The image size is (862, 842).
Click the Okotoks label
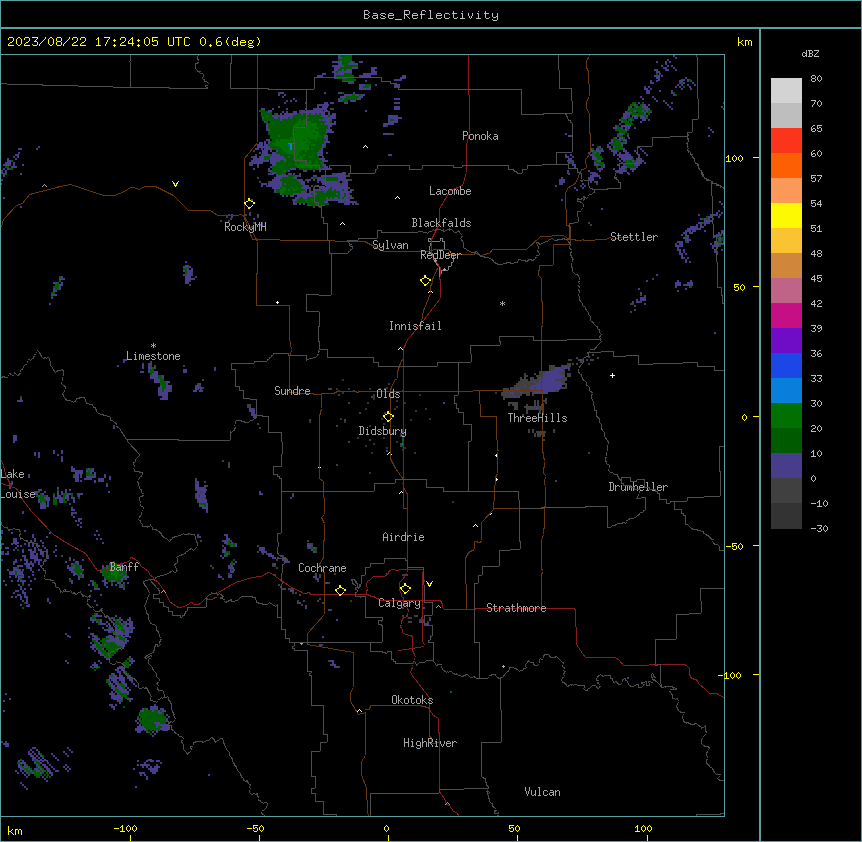412,700
